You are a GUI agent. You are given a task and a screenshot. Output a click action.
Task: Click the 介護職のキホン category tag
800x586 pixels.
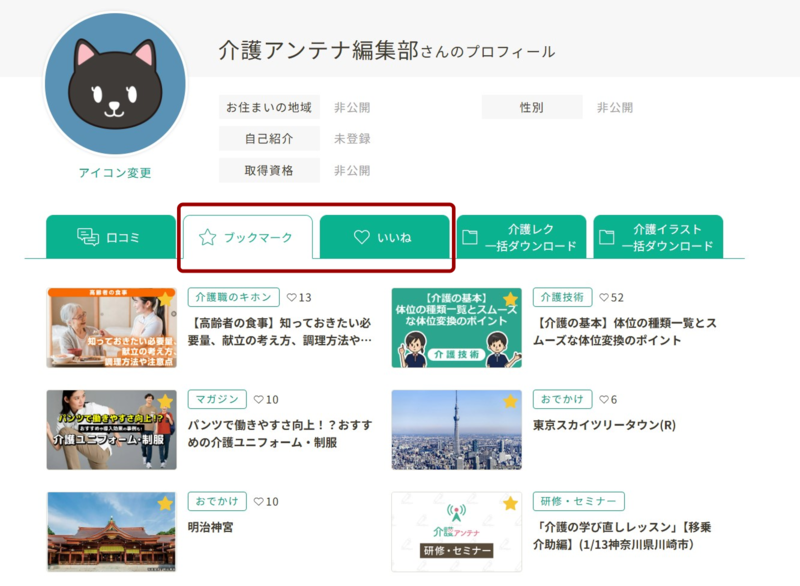(232, 297)
